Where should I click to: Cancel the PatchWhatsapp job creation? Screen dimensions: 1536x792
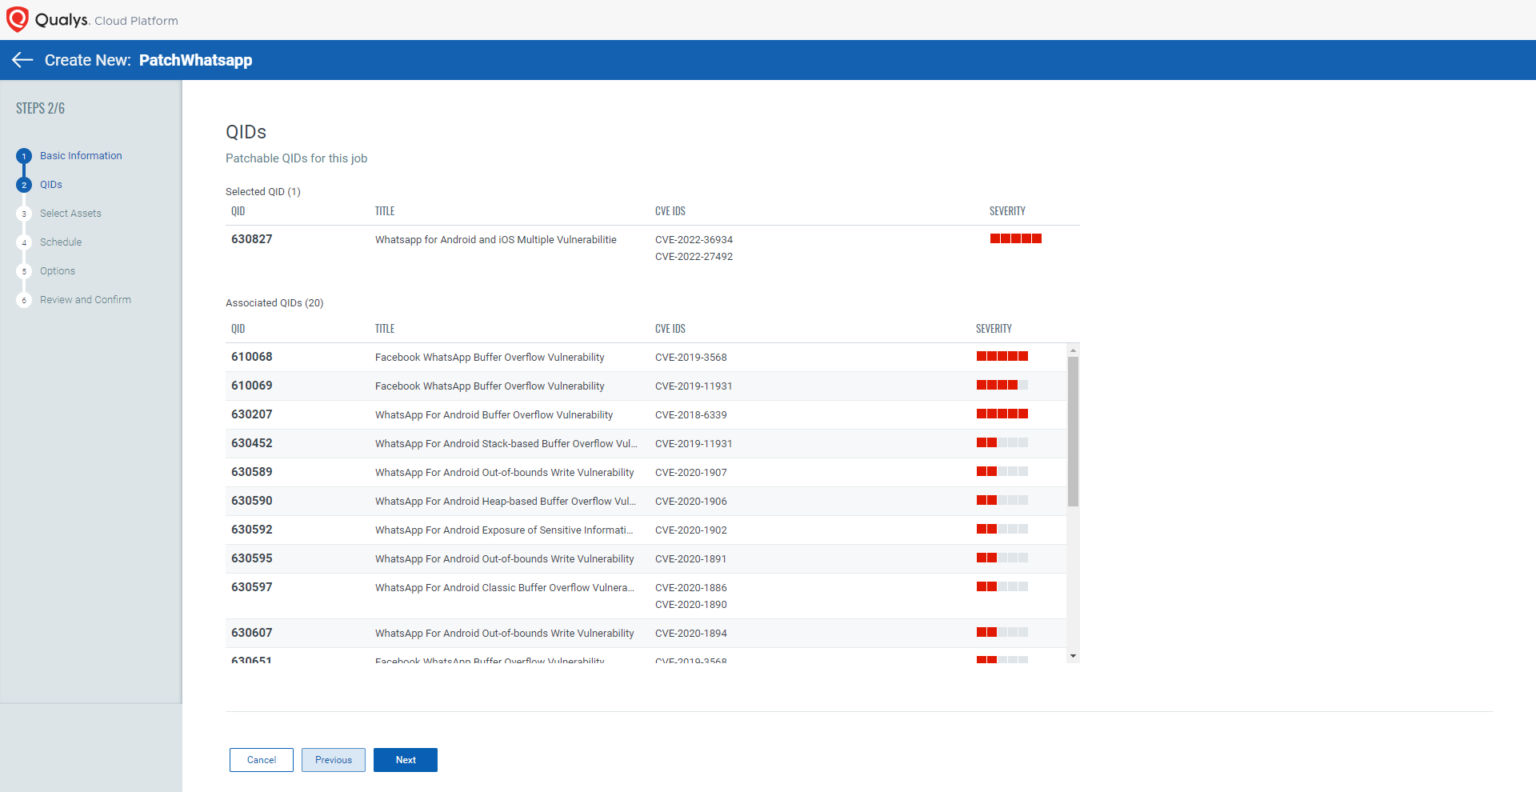pyautogui.click(x=261, y=760)
